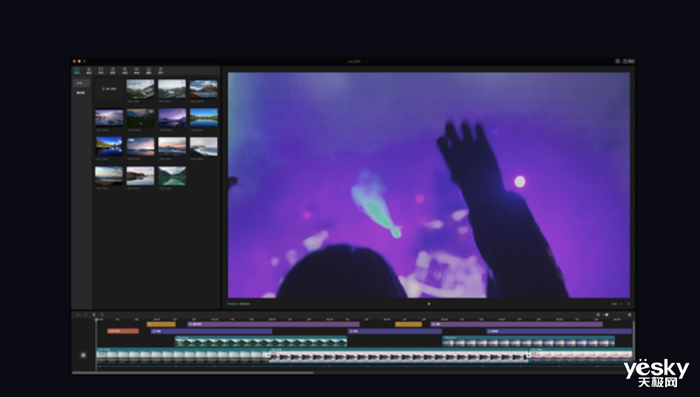Select the material library side tab

point(80,93)
